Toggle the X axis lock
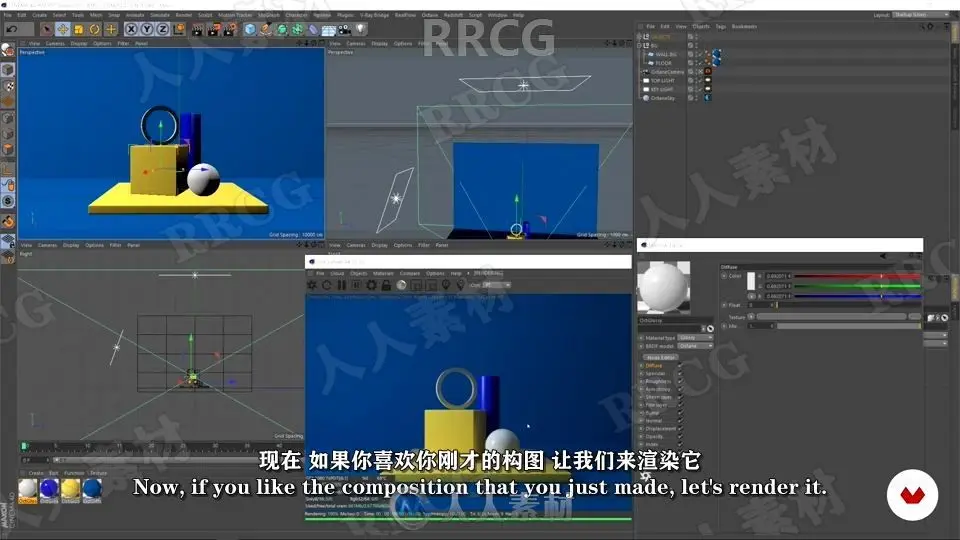 tap(131, 29)
